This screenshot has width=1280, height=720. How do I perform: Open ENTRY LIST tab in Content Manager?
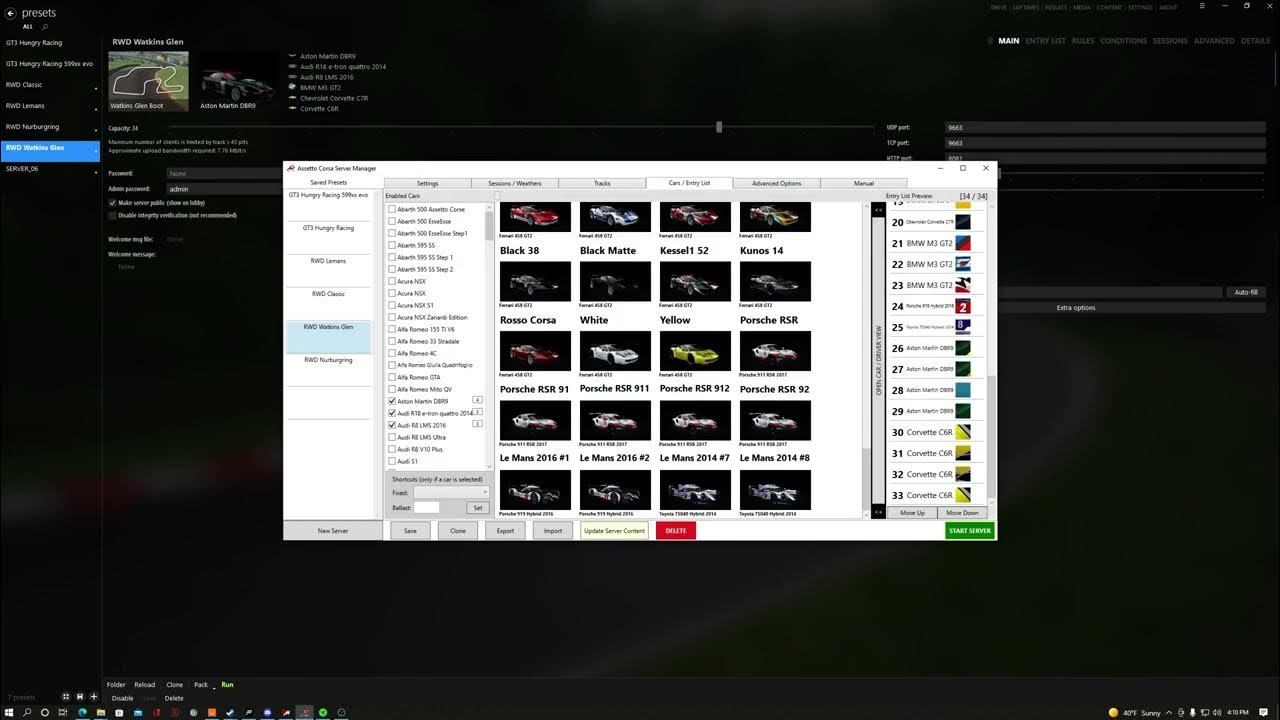click(x=1045, y=41)
